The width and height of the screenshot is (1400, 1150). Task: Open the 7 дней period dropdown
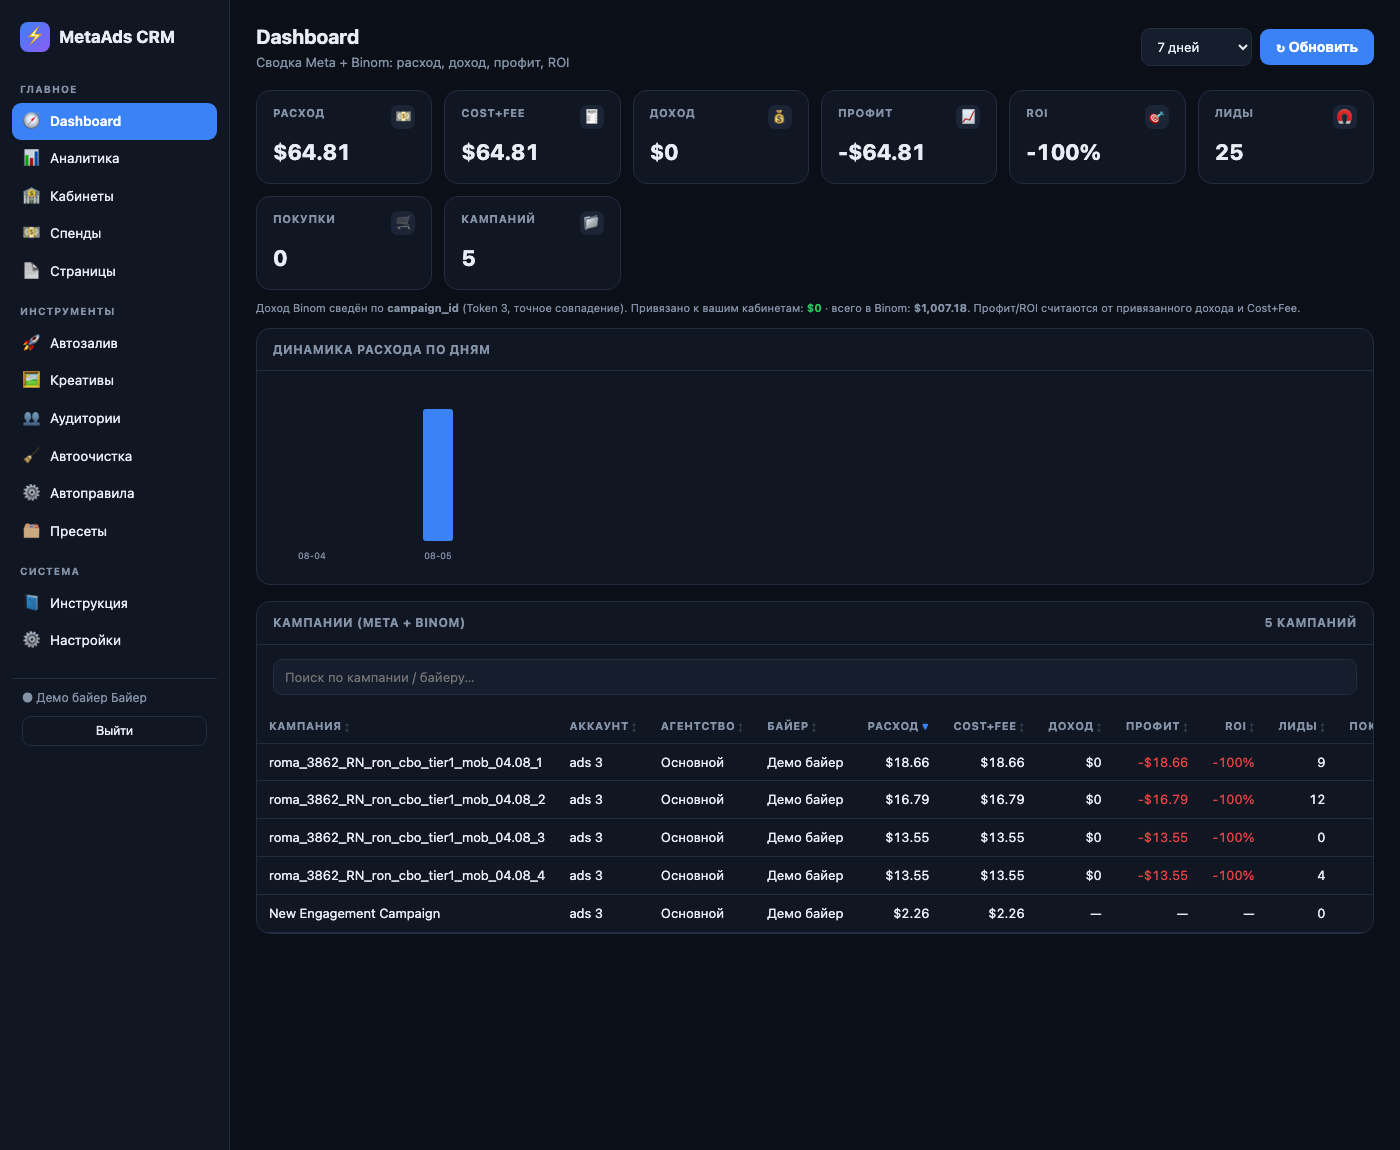[1196, 47]
